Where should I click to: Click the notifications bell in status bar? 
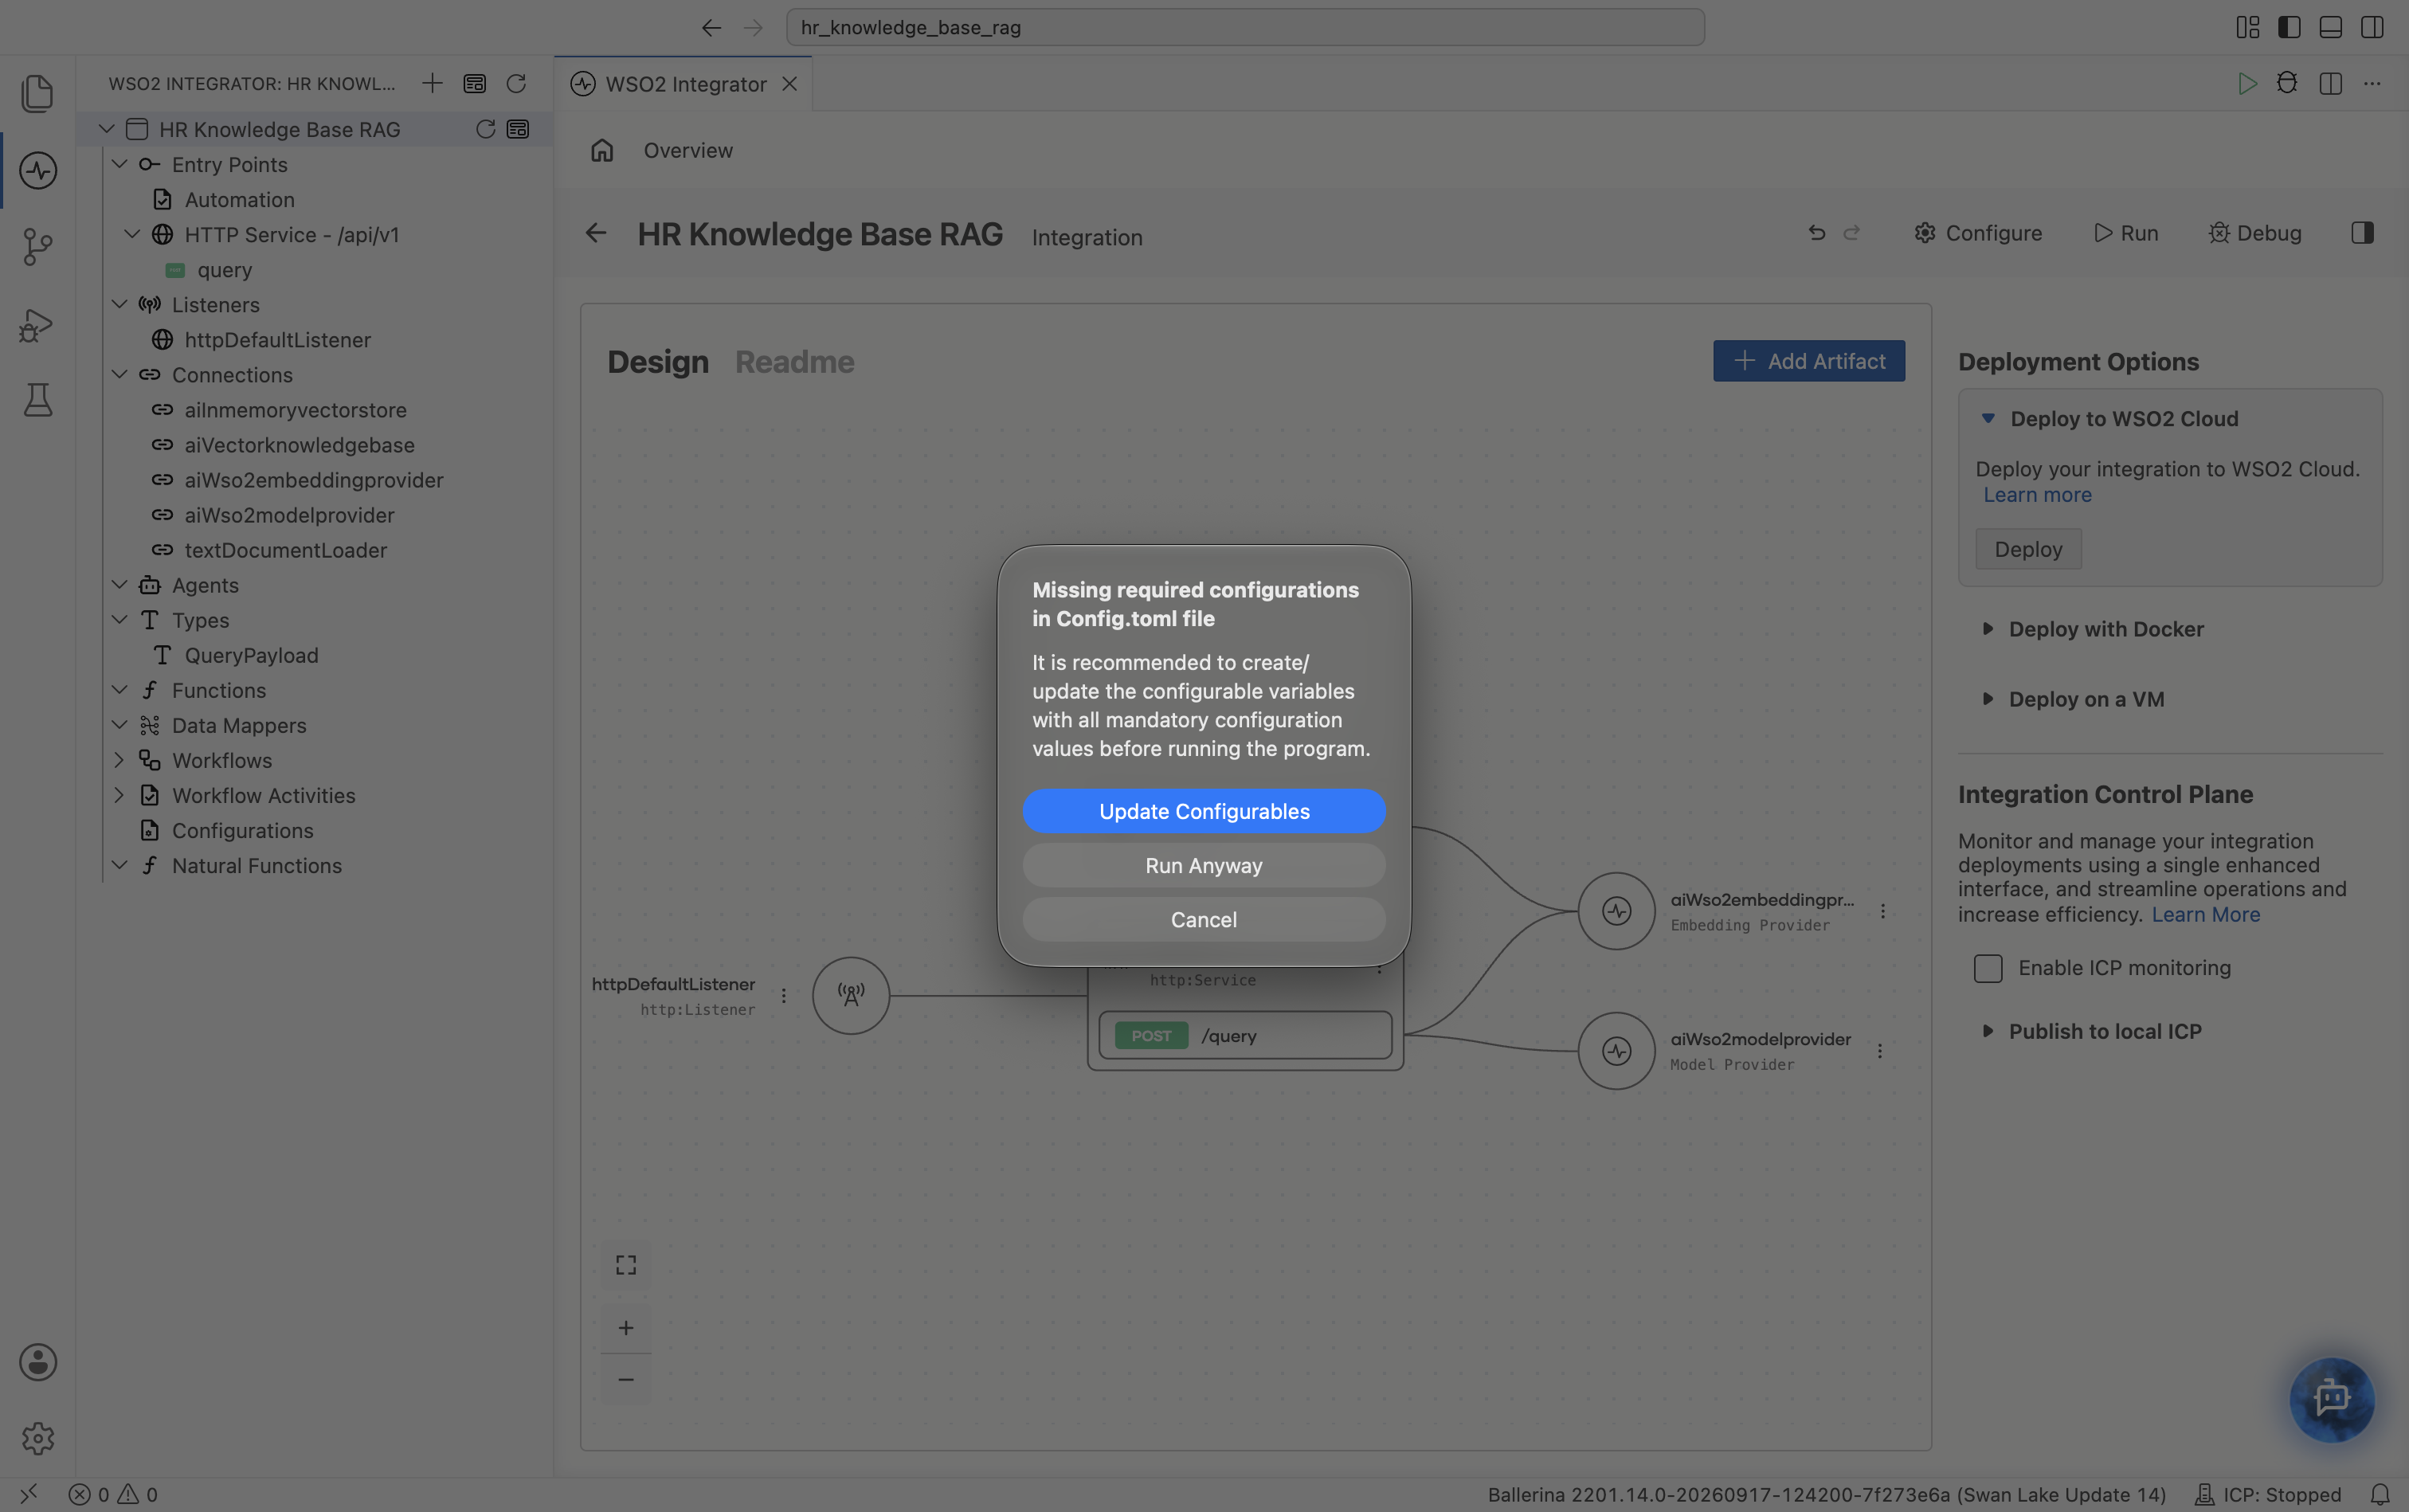[2380, 1494]
